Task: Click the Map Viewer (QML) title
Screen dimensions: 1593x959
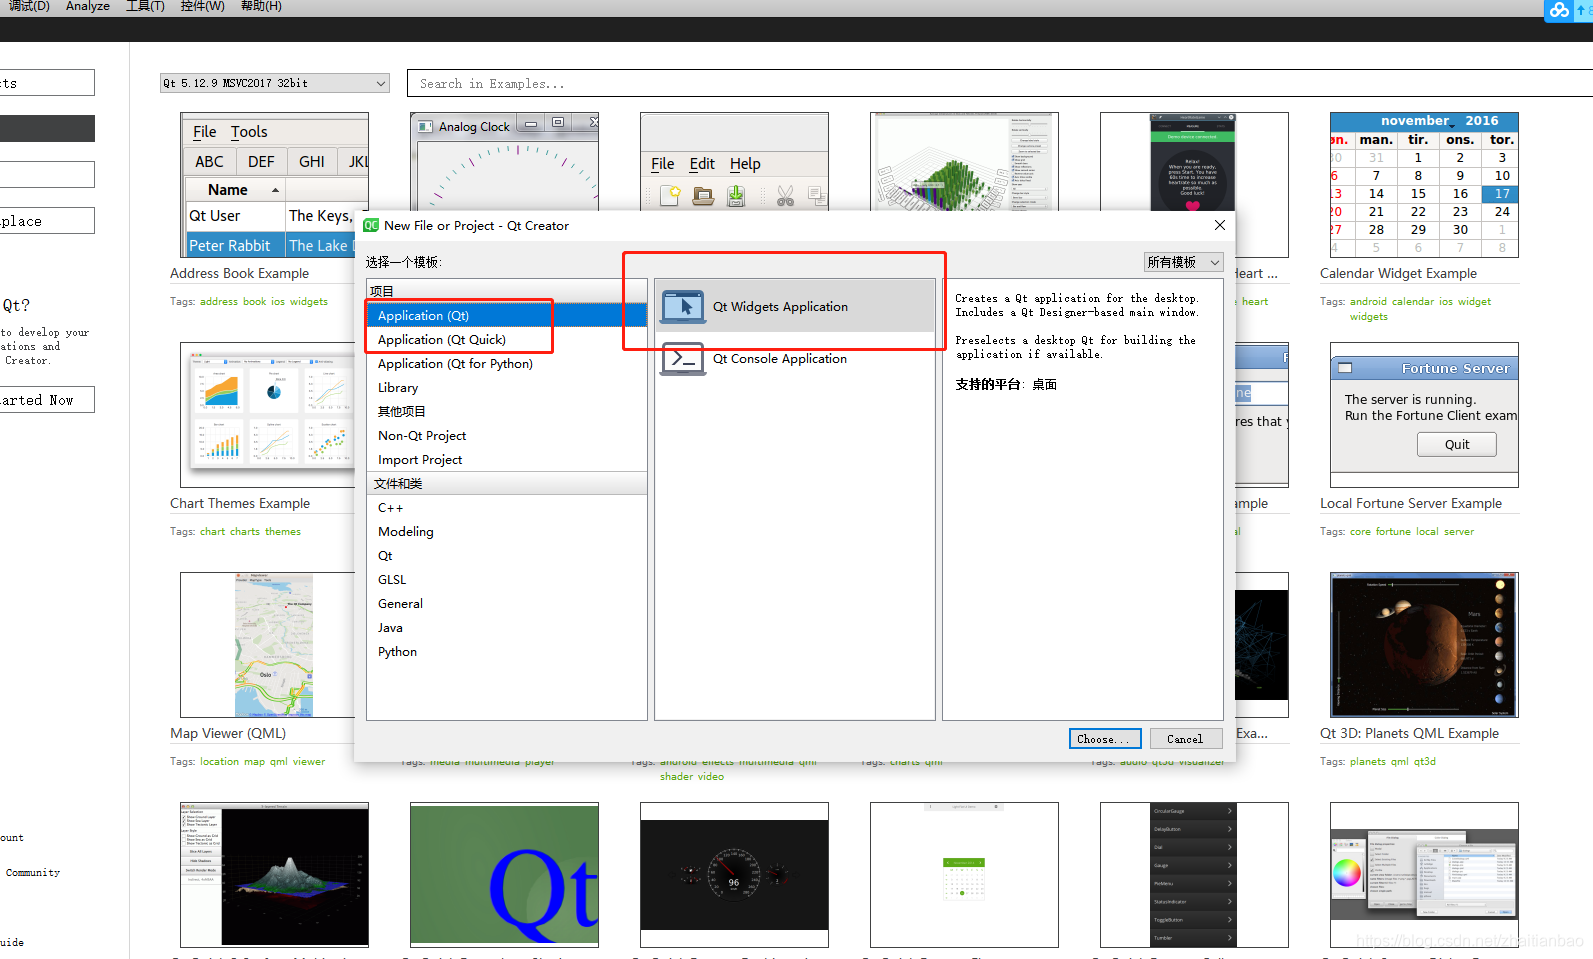Action: point(228,733)
